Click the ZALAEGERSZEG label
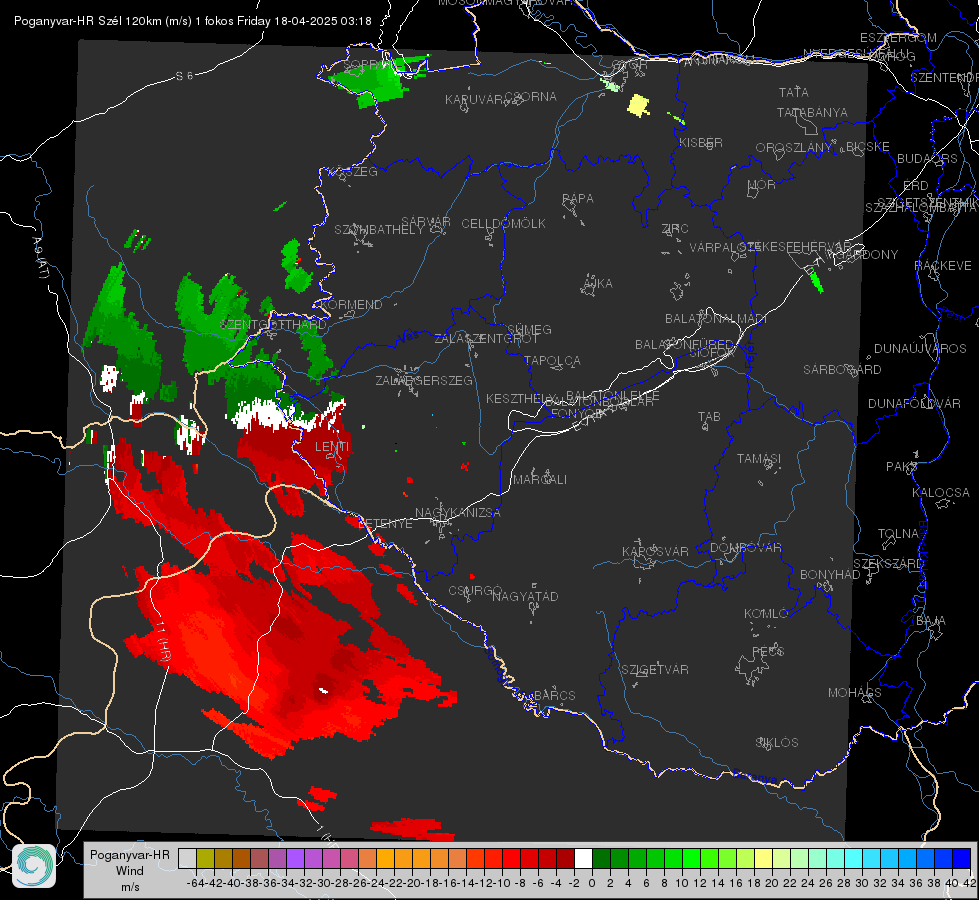Viewport: 979px width, 900px height. coord(424,380)
